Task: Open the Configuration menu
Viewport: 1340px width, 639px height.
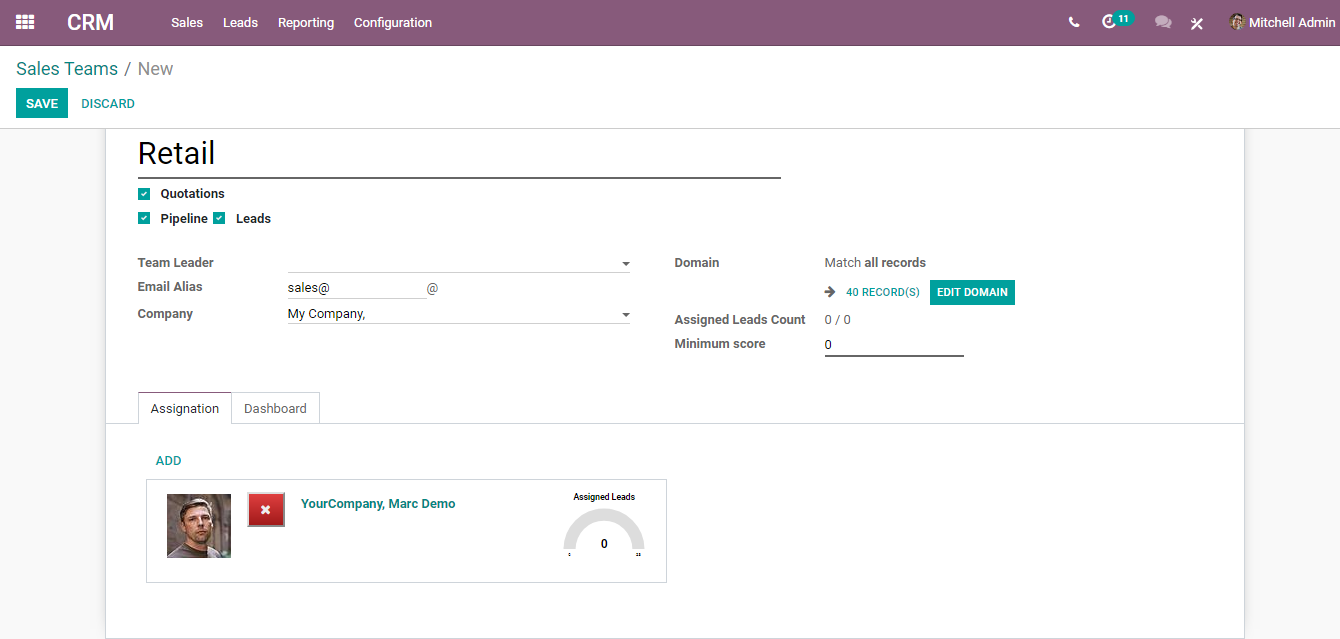Action: [393, 22]
